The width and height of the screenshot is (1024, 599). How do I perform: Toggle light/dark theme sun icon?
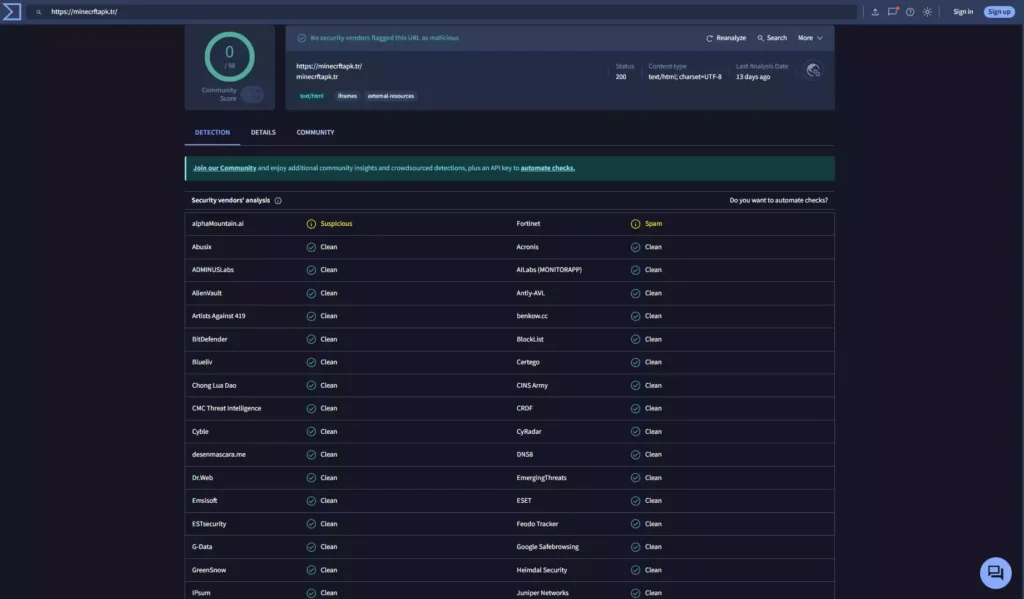tap(927, 12)
